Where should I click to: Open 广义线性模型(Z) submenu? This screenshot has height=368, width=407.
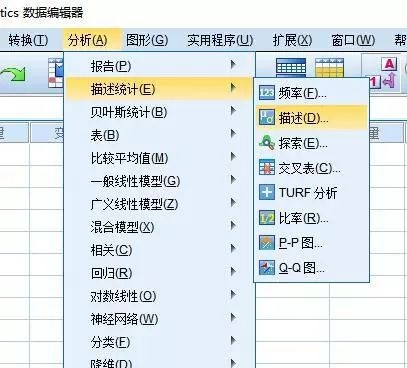point(159,204)
